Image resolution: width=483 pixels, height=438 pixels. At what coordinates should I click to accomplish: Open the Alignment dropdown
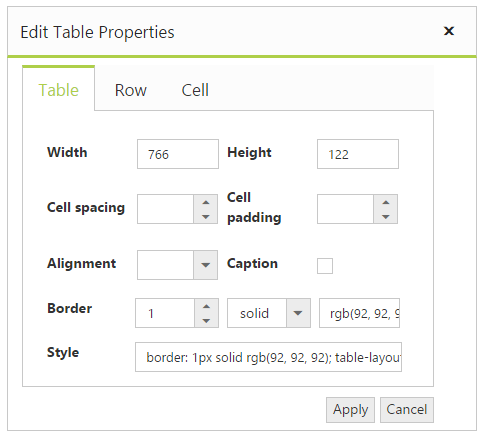tap(206, 265)
